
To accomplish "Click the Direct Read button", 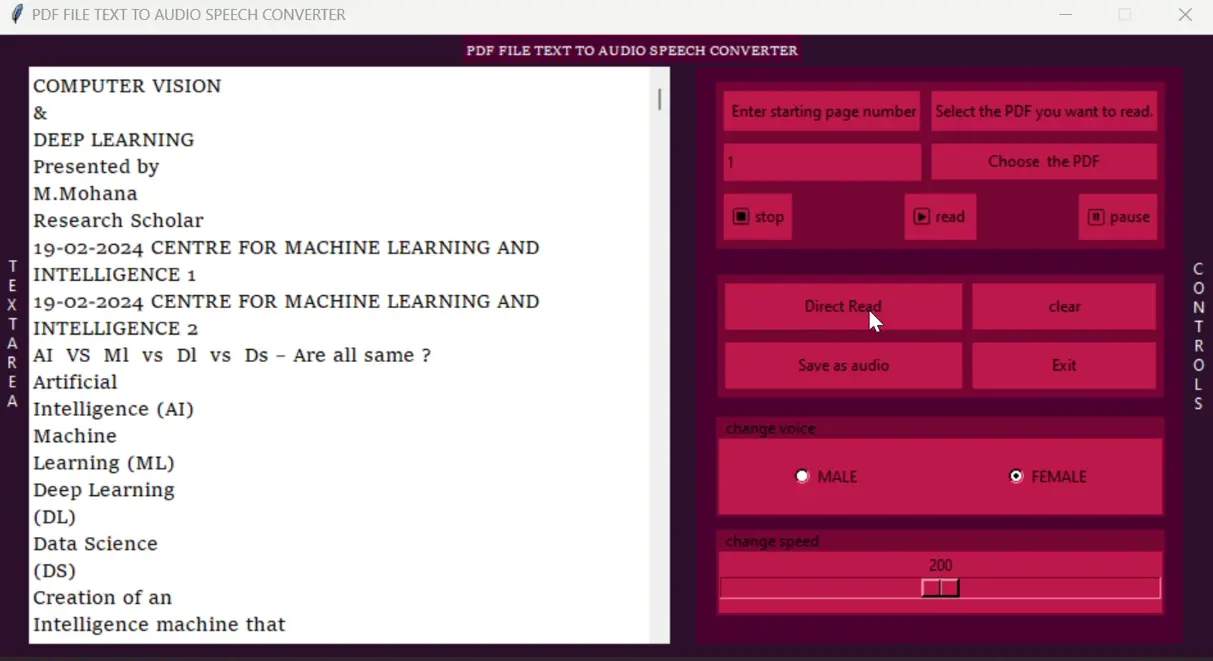I will click(843, 307).
